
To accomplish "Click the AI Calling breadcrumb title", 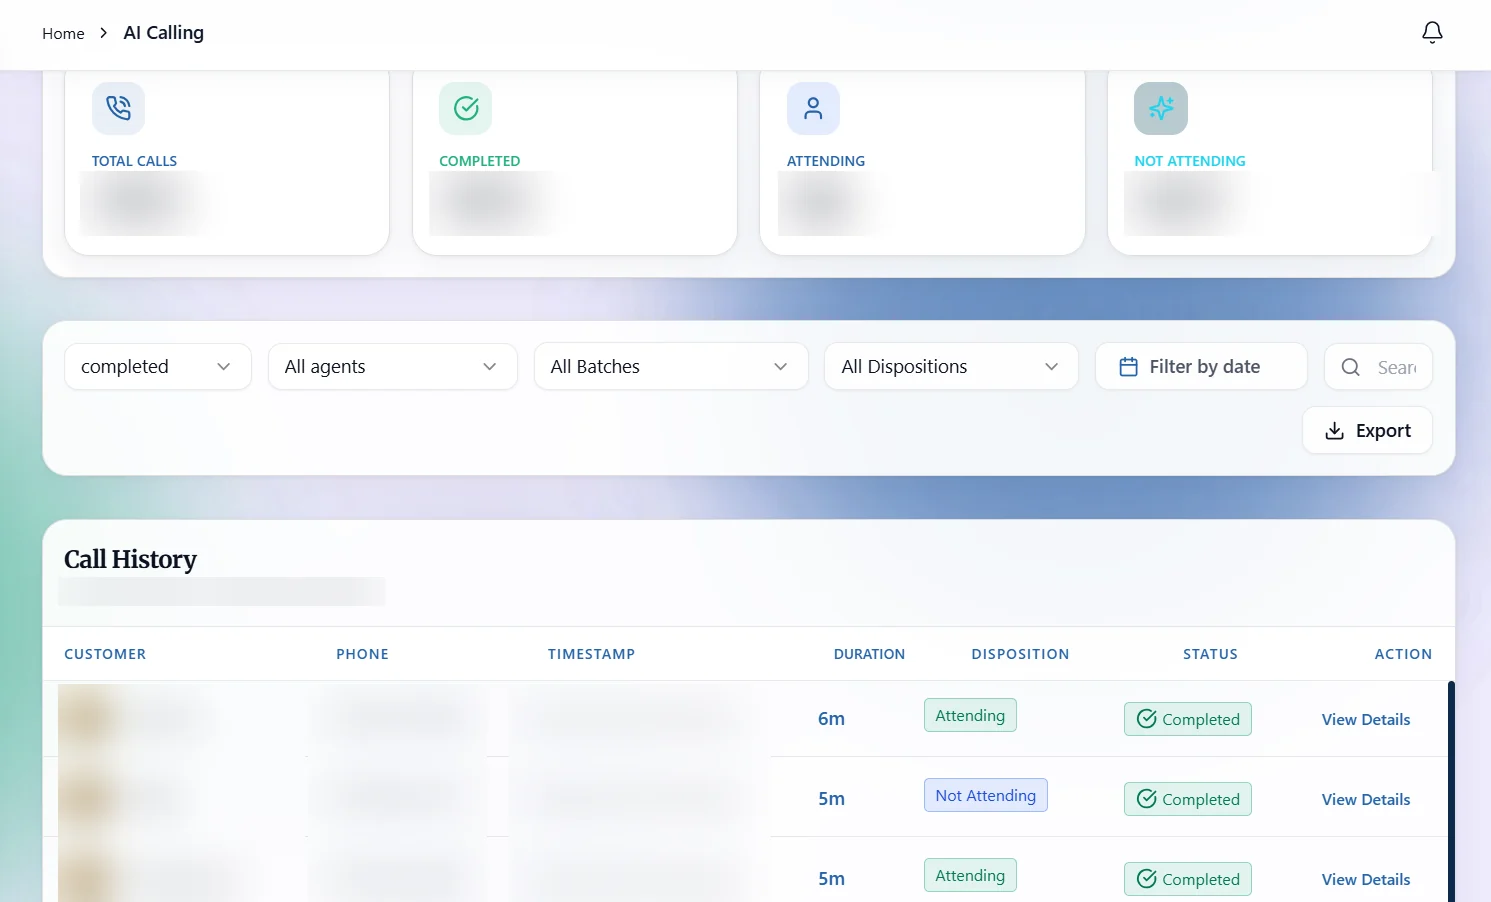I will click(x=164, y=33).
